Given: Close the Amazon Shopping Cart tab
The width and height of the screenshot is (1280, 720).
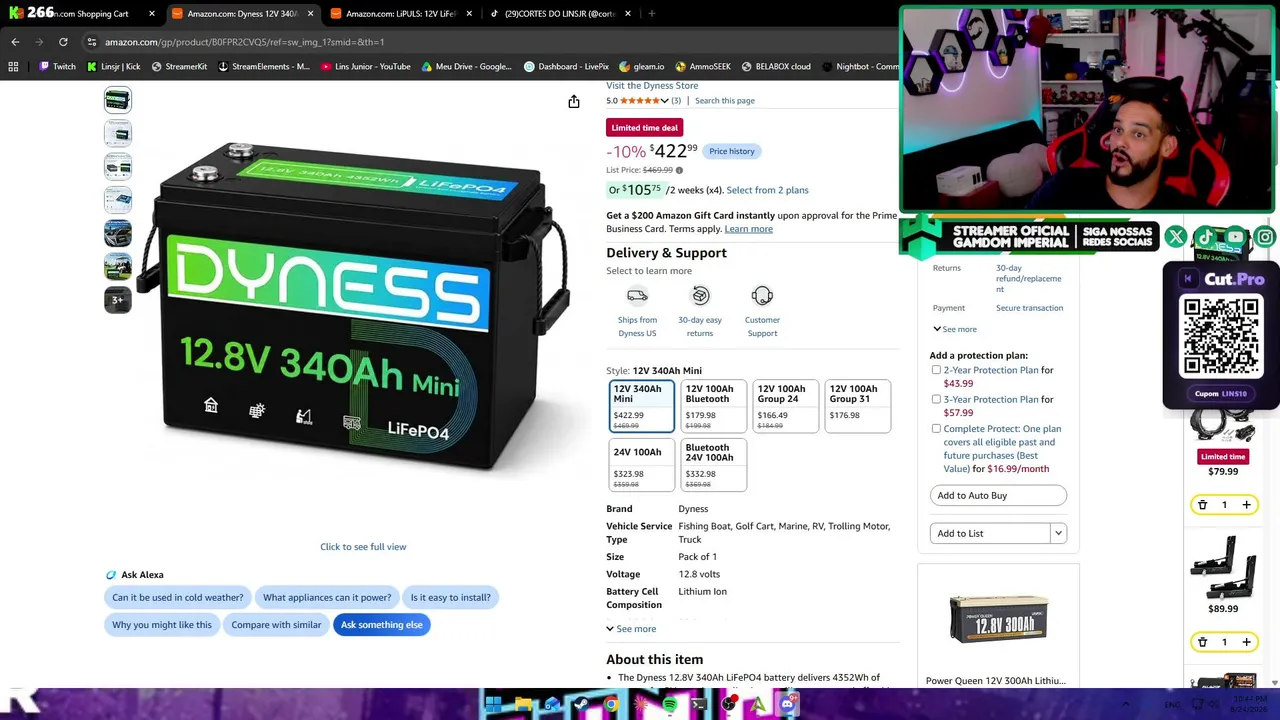Looking at the screenshot, I should (x=152, y=14).
